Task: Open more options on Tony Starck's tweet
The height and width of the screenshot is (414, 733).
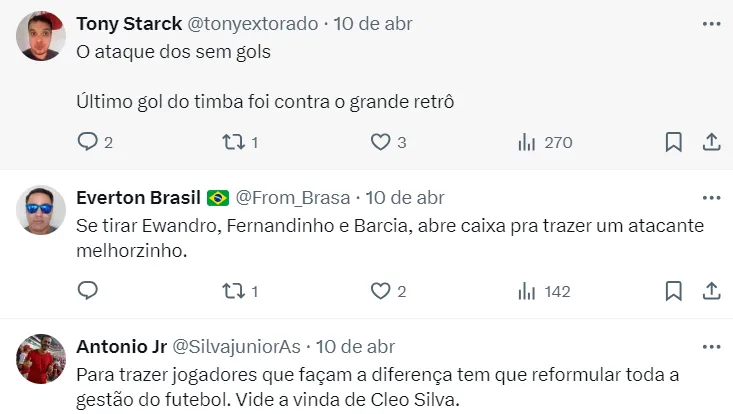Action: (711, 24)
